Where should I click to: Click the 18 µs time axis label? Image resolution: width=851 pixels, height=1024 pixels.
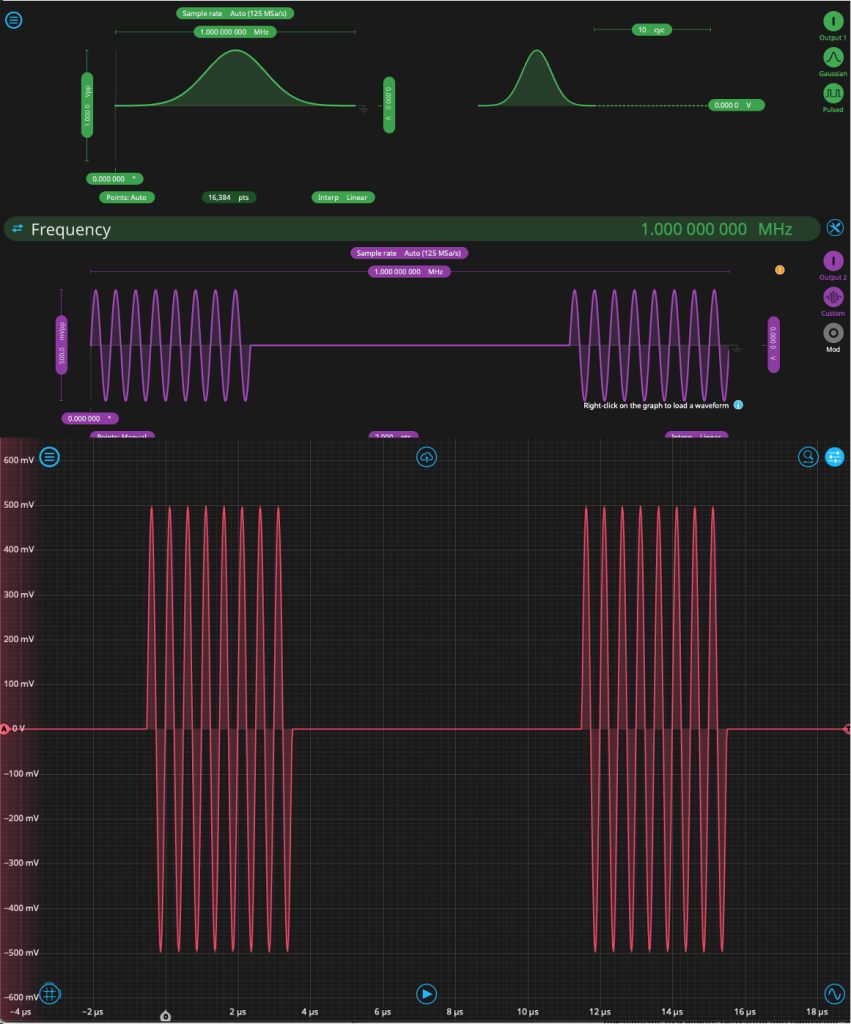tap(816, 1012)
